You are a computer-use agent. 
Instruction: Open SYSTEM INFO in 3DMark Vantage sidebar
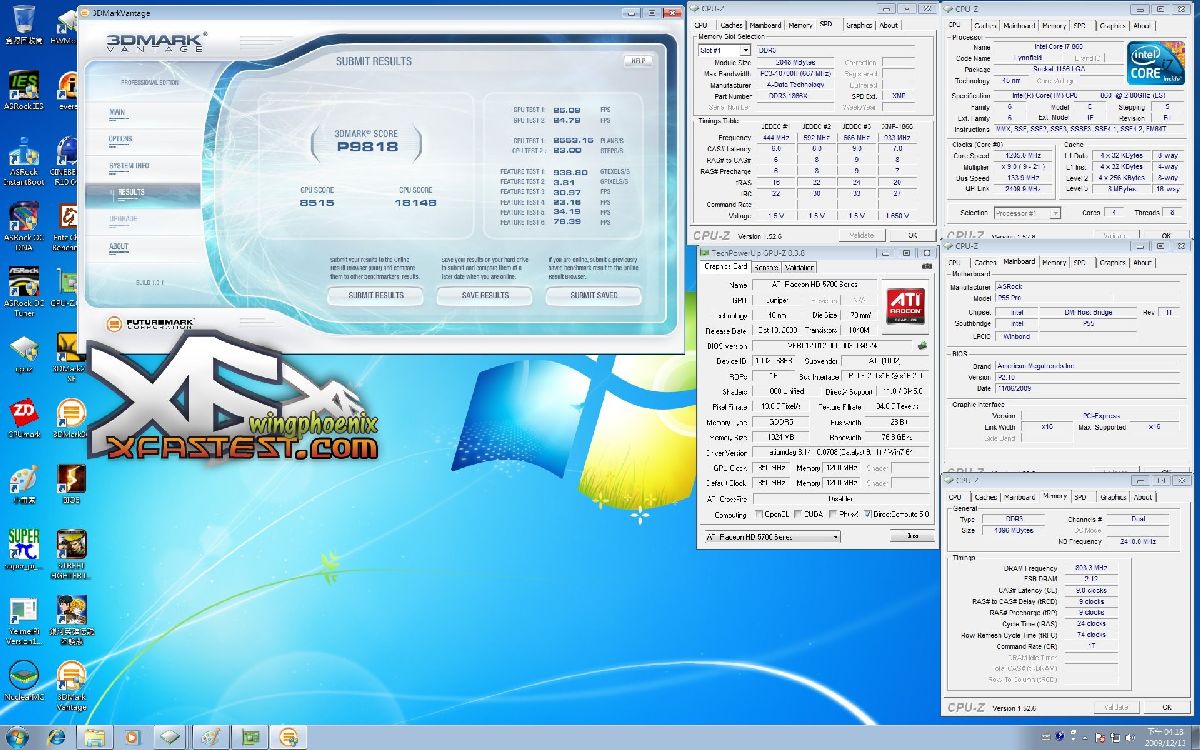128,165
